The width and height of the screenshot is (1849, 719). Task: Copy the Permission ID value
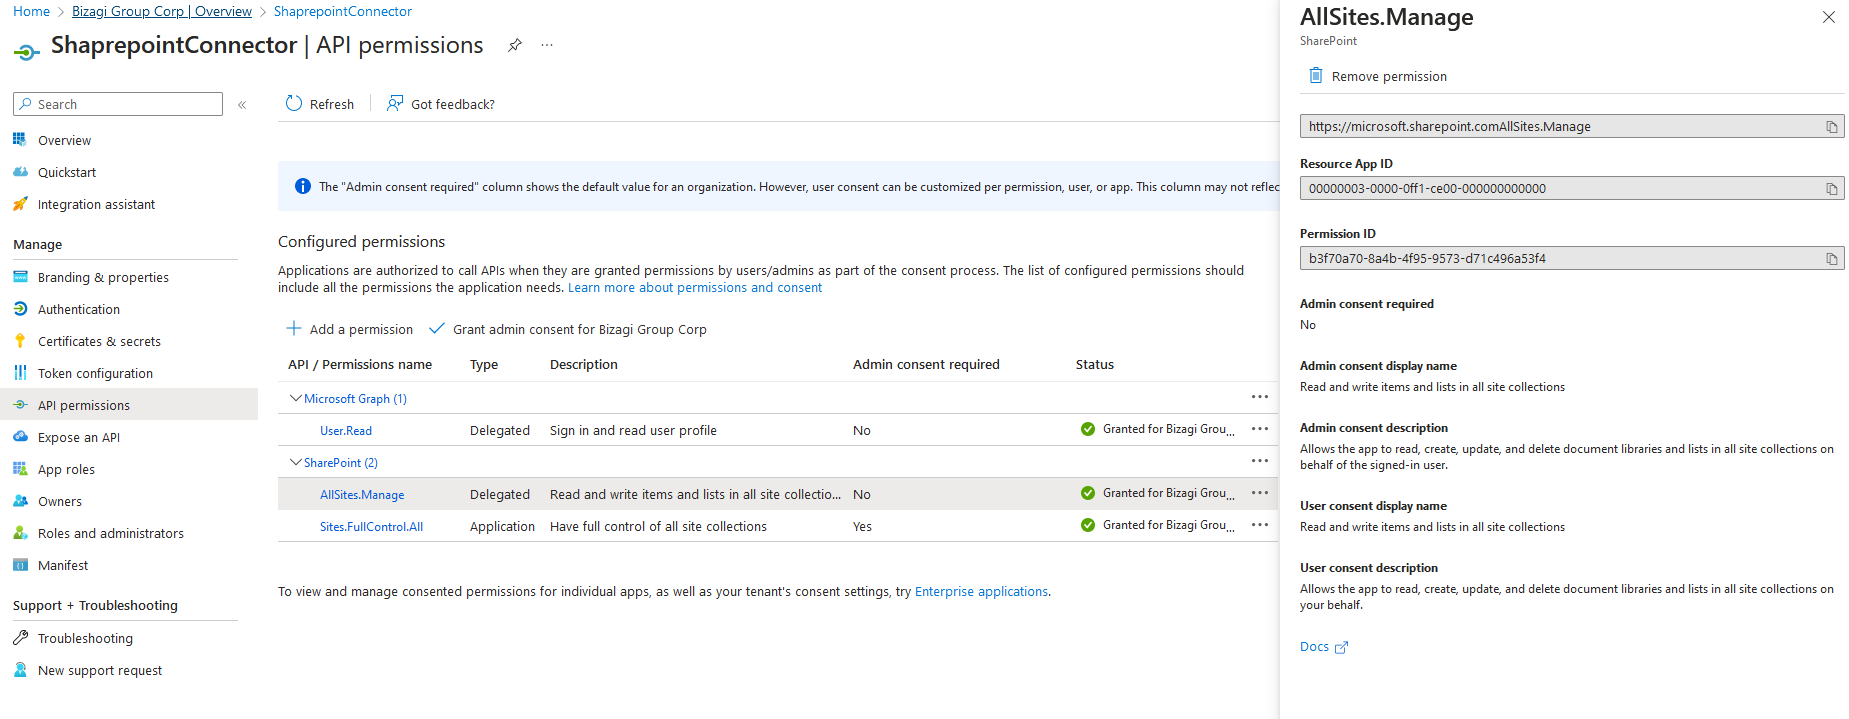click(x=1832, y=259)
